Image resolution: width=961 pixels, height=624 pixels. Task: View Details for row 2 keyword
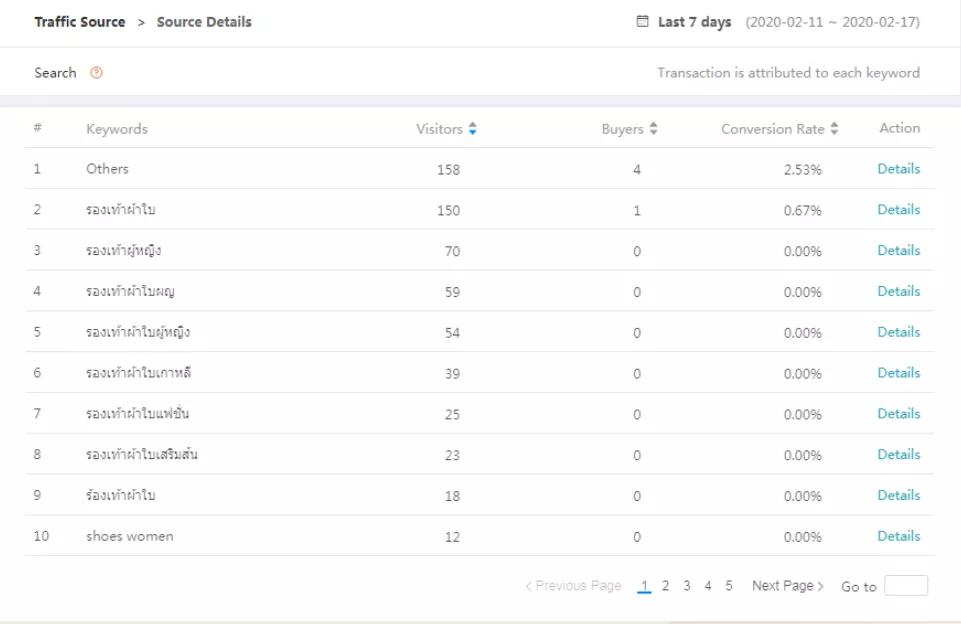pyautogui.click(x=898, y=210)
